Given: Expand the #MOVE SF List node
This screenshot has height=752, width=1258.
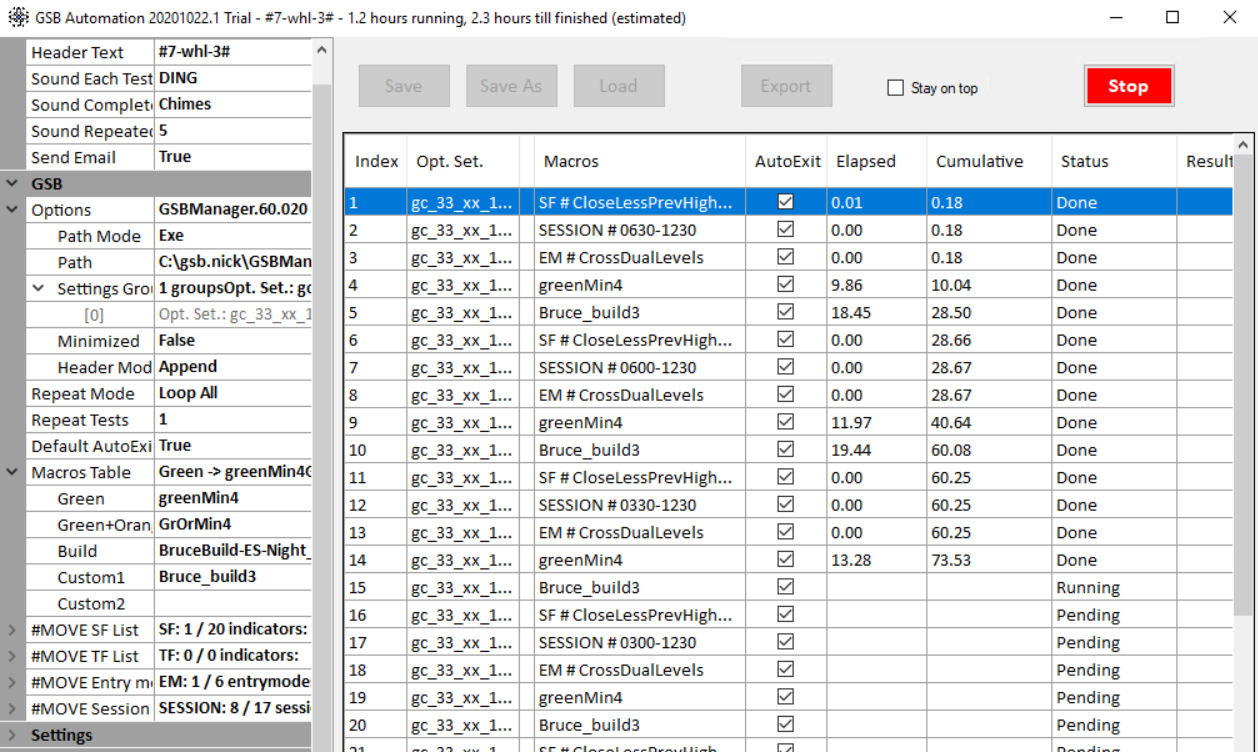Looking at the screenshot, I should pos(12,629).
